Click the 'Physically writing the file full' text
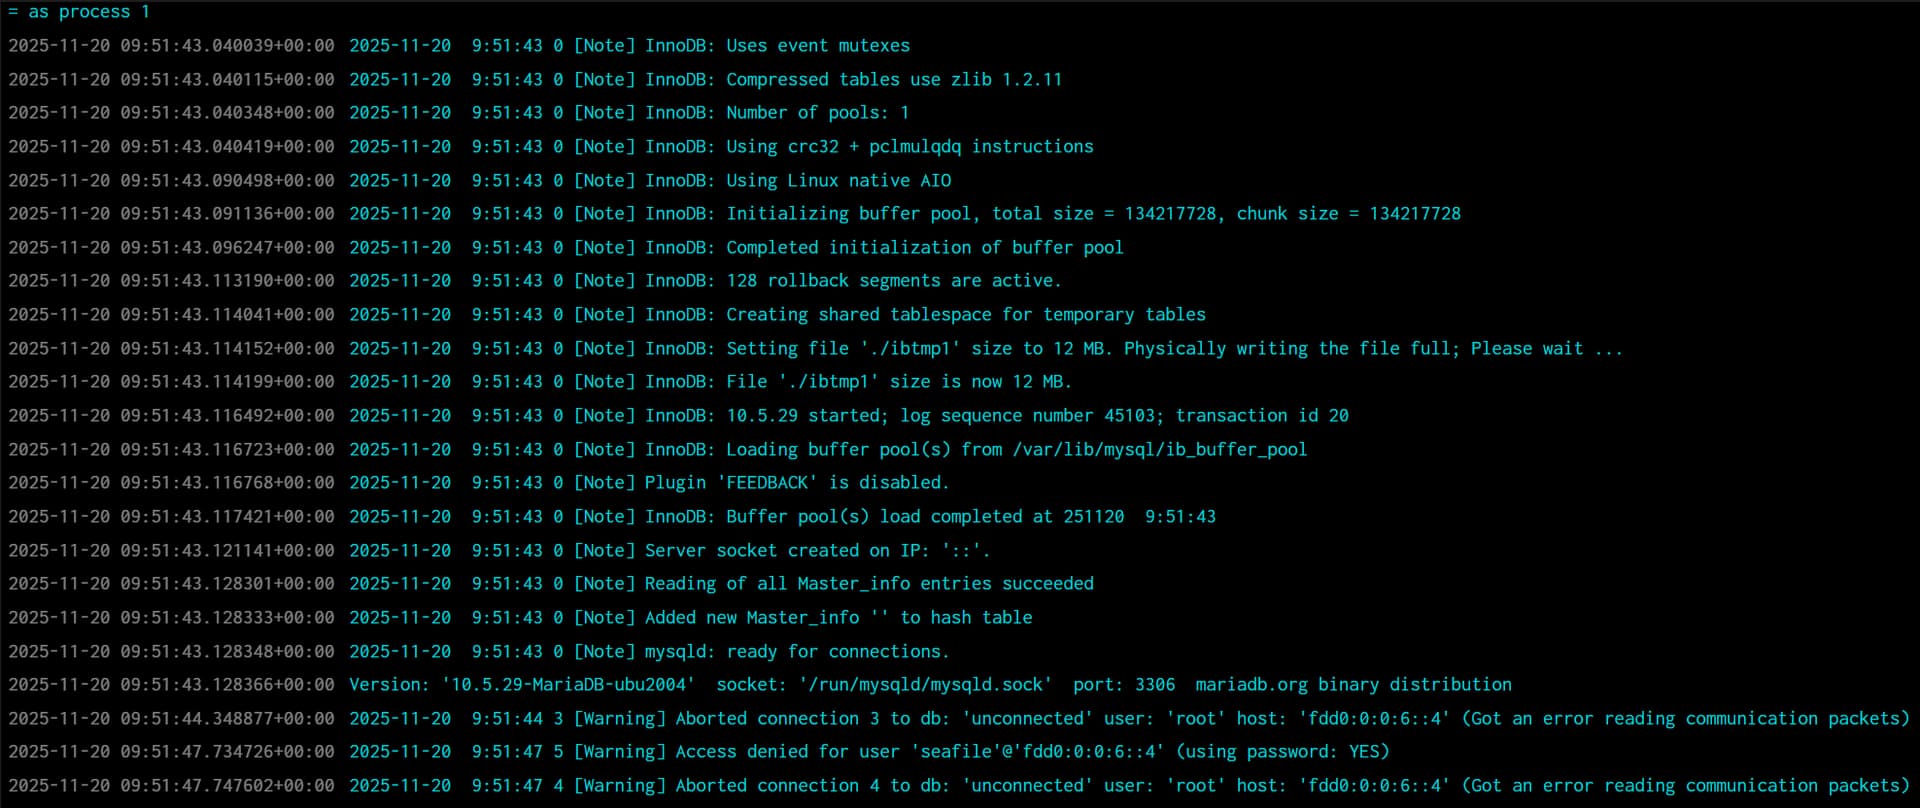The image size is (1920, 808). click(1291, 349)
